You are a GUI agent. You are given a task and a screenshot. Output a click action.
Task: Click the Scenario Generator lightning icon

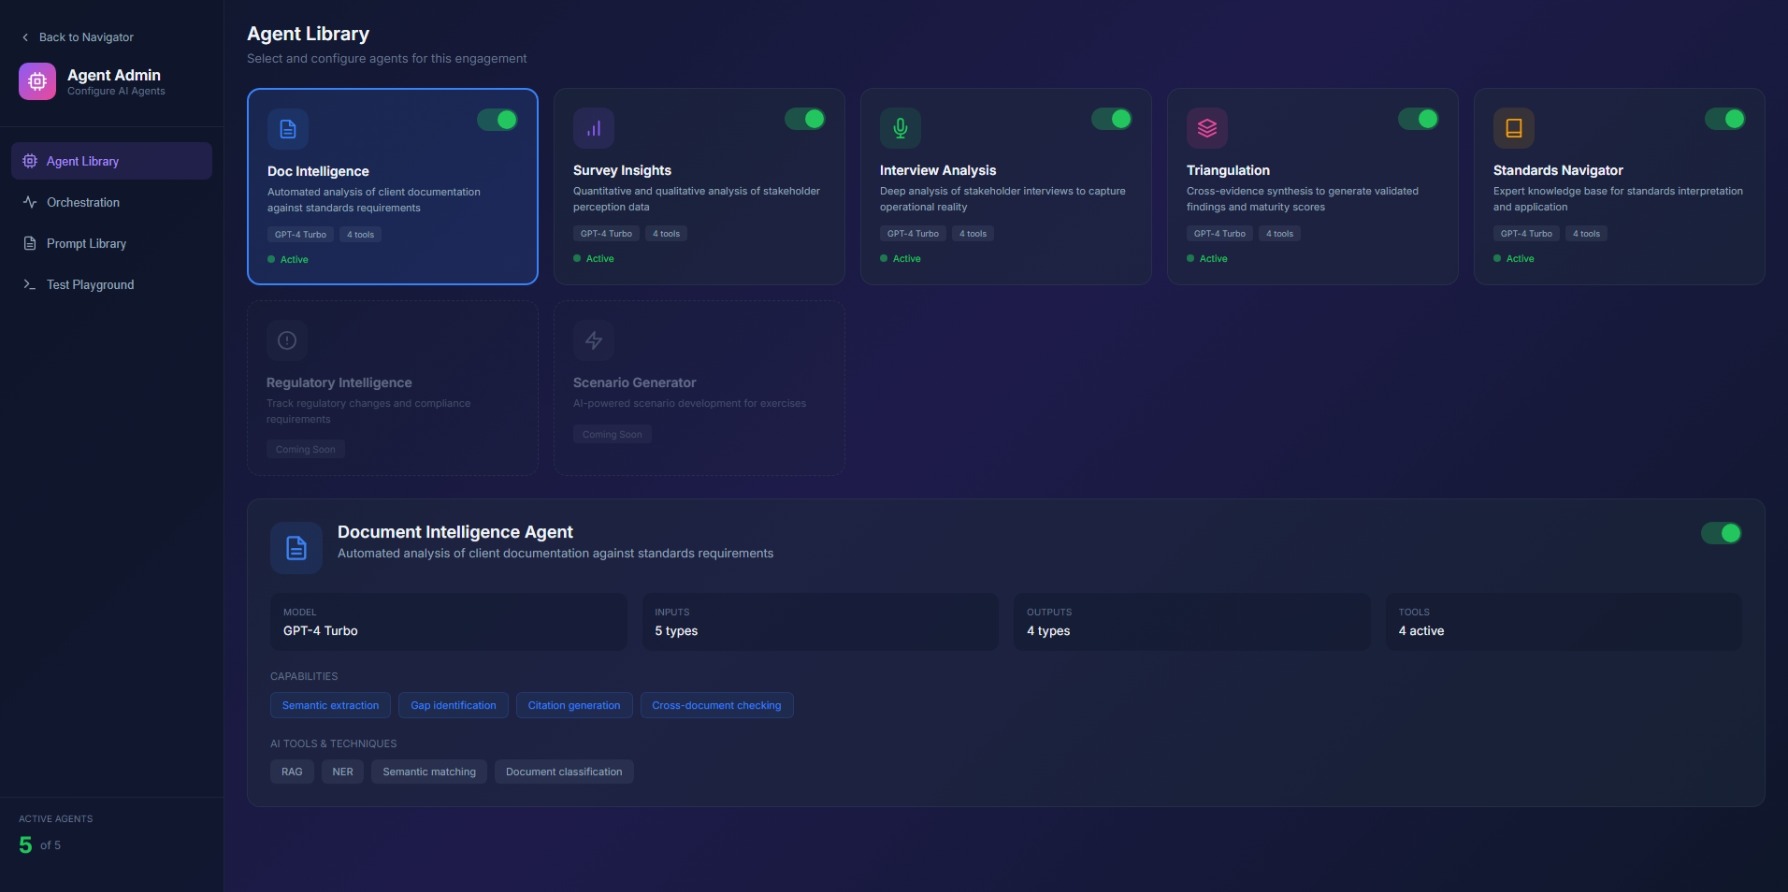coord(594,340)
